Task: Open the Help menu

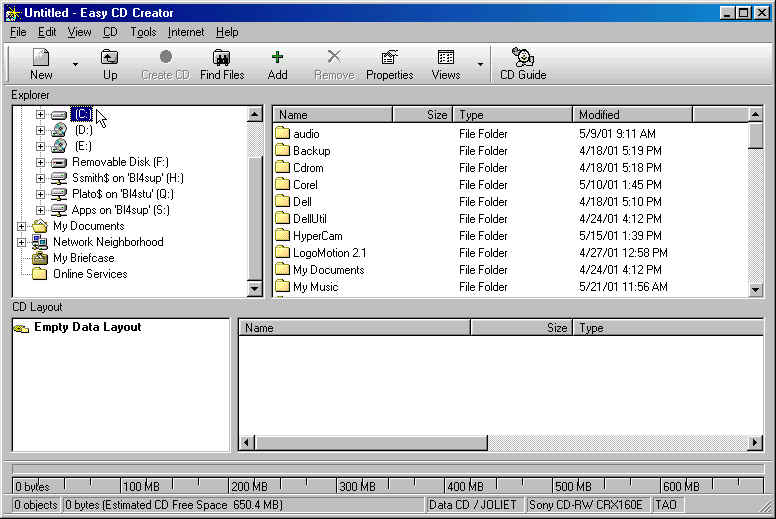Action: click(227, 32)
